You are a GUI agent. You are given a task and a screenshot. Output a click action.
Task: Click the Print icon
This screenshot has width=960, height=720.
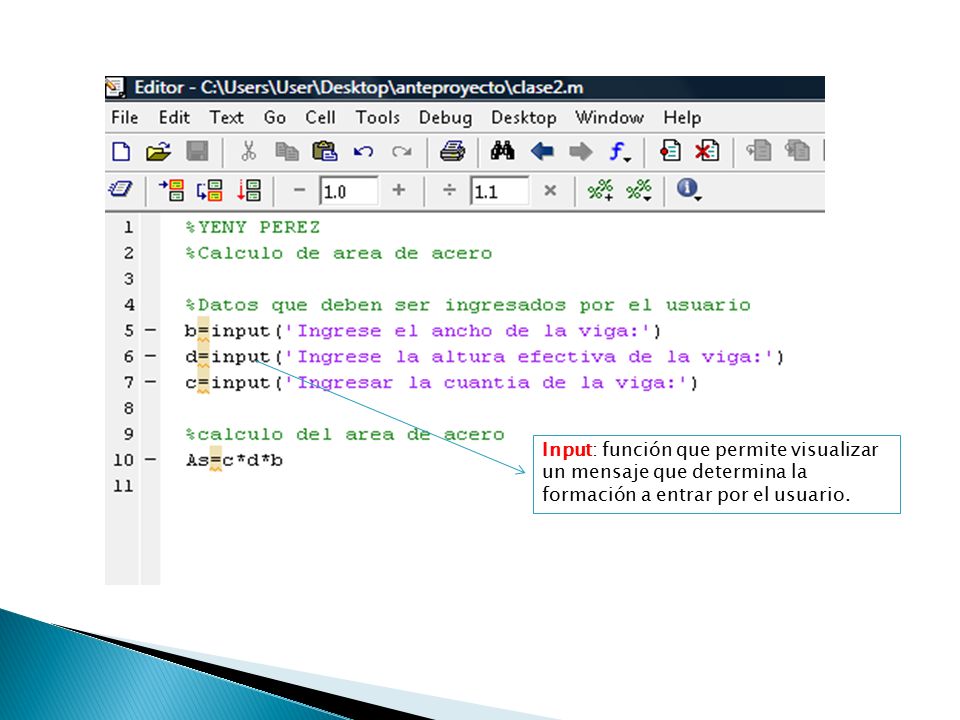[x=452, y=151]
